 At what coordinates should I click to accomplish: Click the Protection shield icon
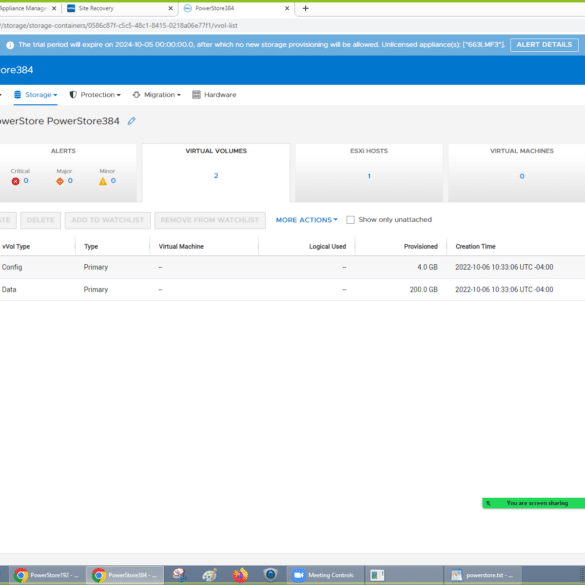click(x=73, y=95)
